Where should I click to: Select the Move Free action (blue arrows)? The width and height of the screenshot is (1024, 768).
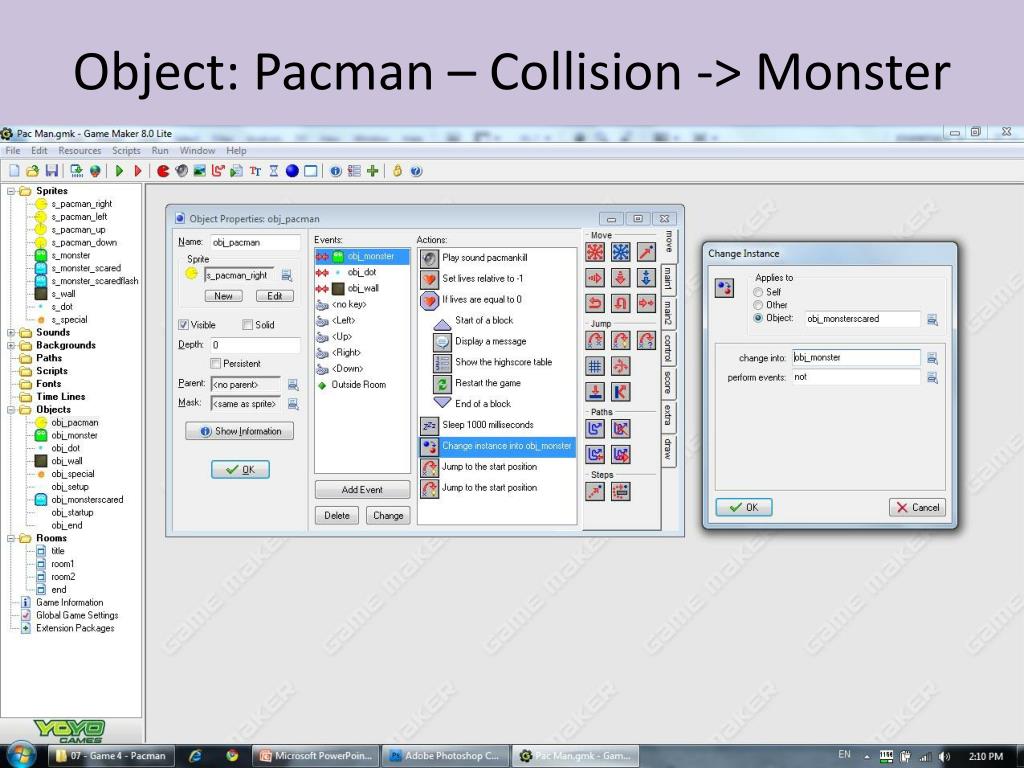click(x=620, y=252)
